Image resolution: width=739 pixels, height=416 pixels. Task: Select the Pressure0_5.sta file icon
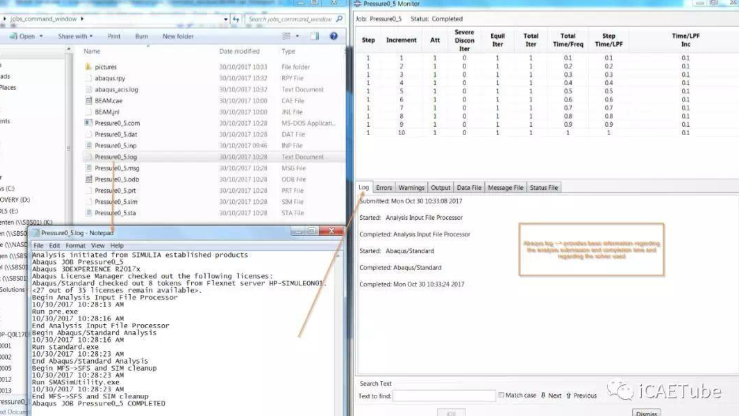[x=88, y=213]
